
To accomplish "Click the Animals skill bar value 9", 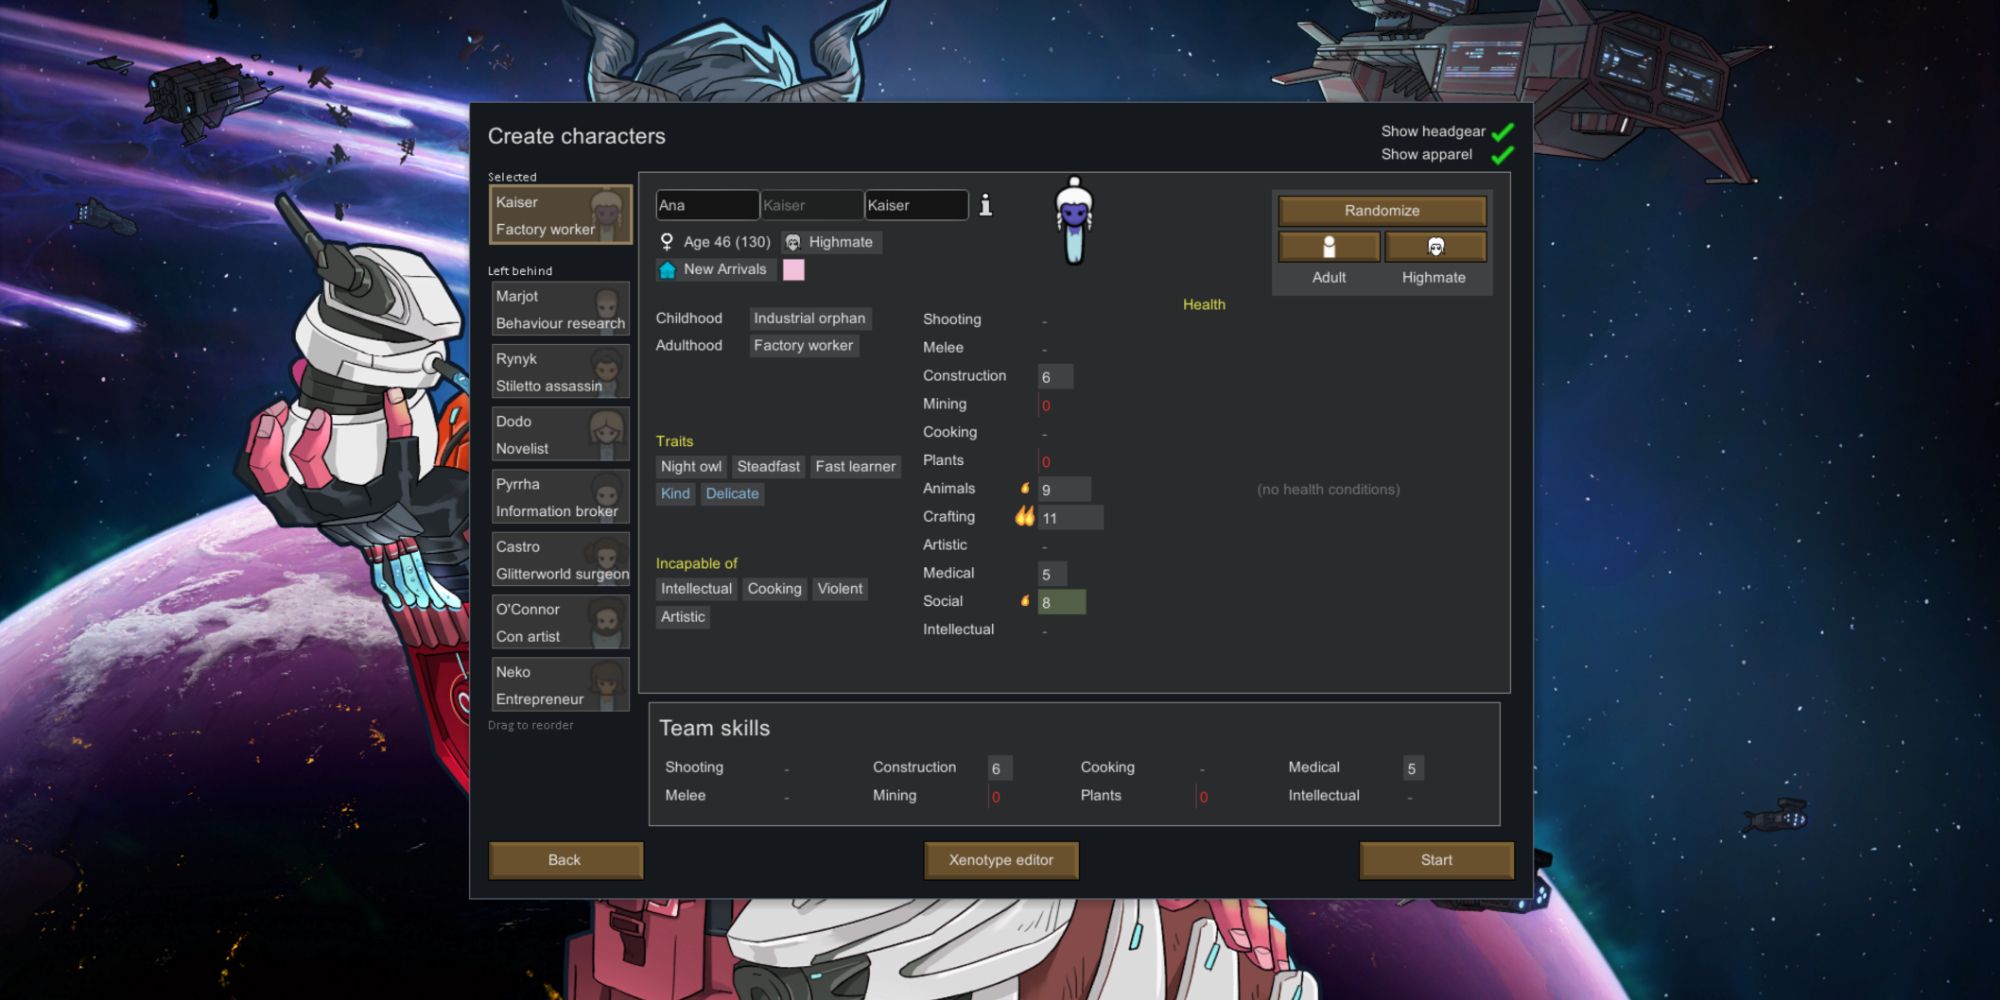I will point(1064,489).
